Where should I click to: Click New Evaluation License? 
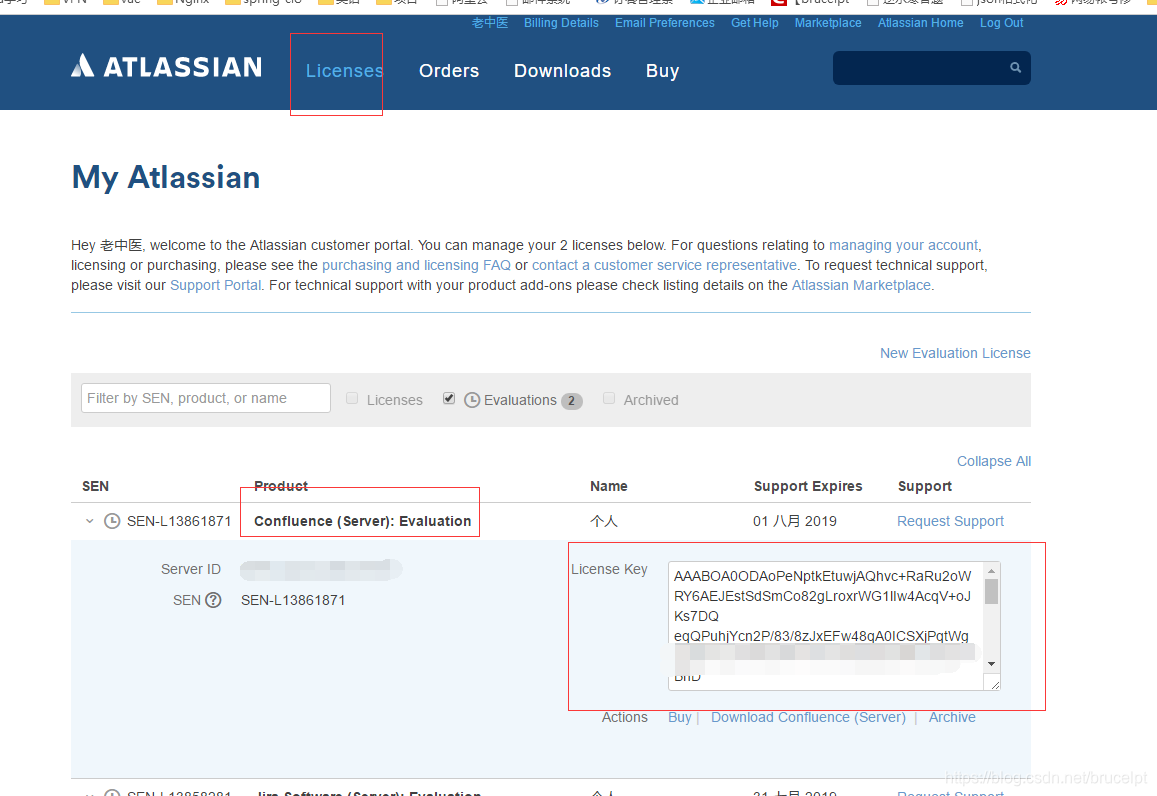click(x=955, y=353)
